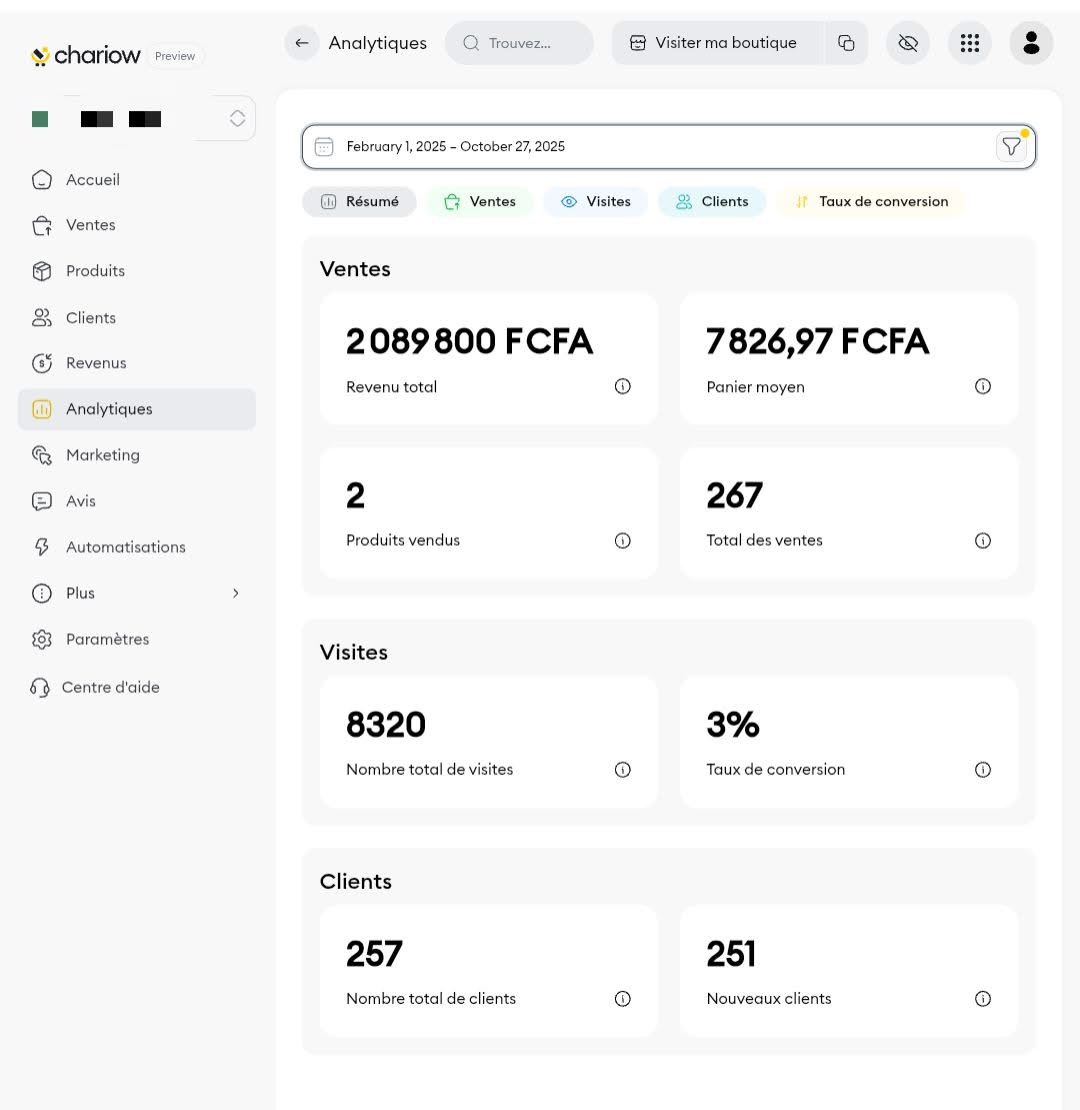
Task: Open the user profile avatar
Action: click(1031, 43)
